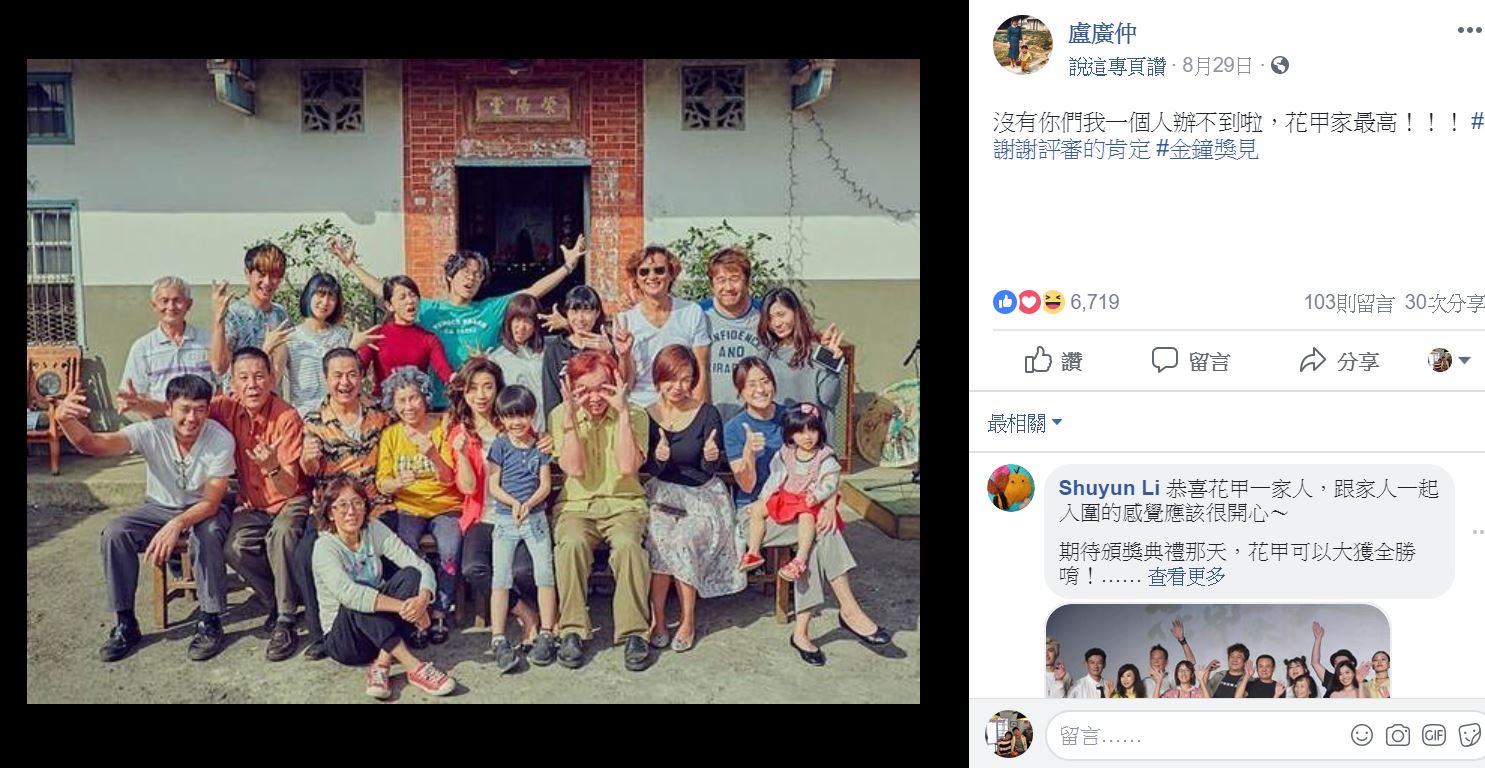1485x768 pixels.
Task: Show the 103則留言 comments count
Action: click(1349, 303)
